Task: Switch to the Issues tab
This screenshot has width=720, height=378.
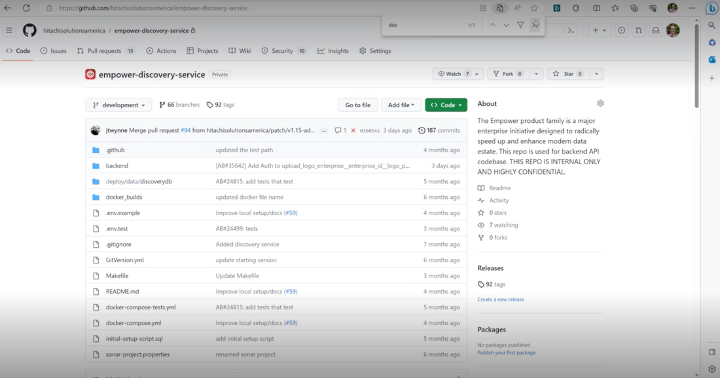Action: (53, 51)
